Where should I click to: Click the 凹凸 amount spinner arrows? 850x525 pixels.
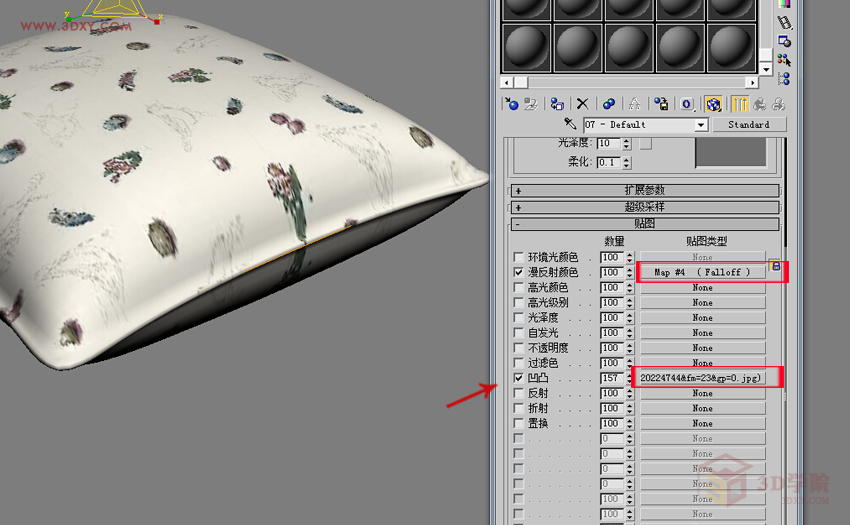pos(629,378)
